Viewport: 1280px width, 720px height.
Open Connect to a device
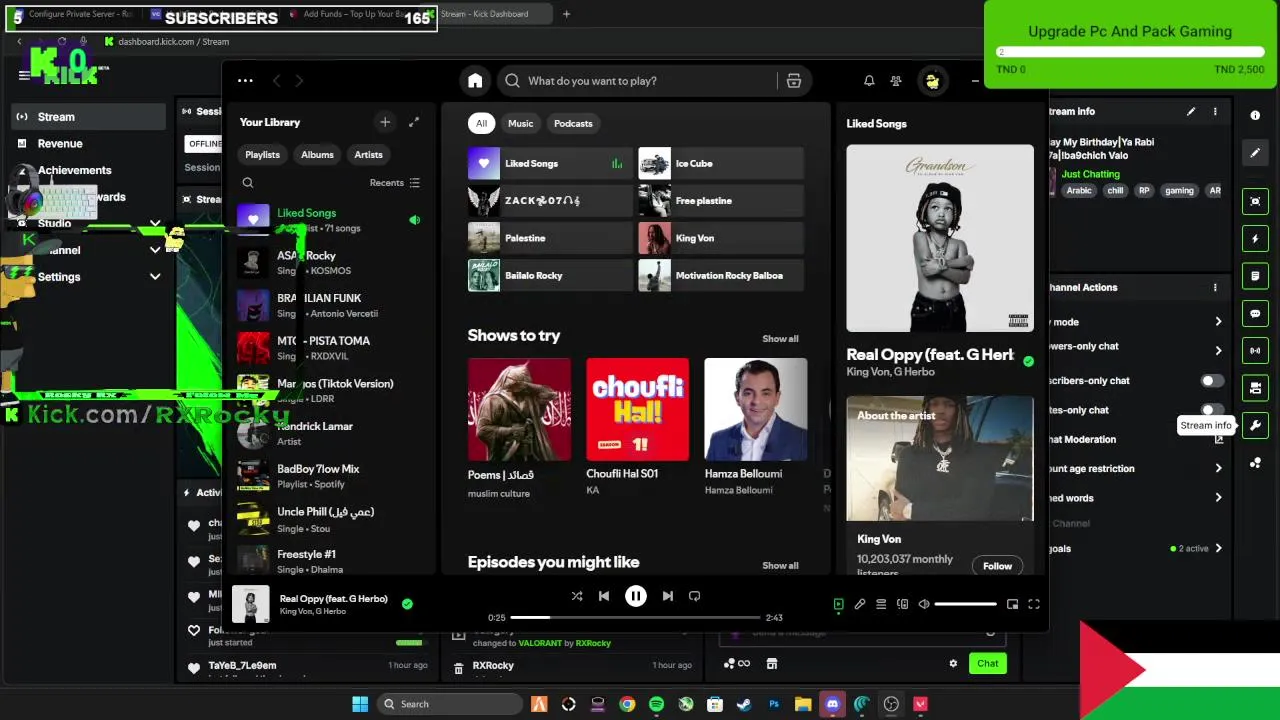click(x=902, y=604)
